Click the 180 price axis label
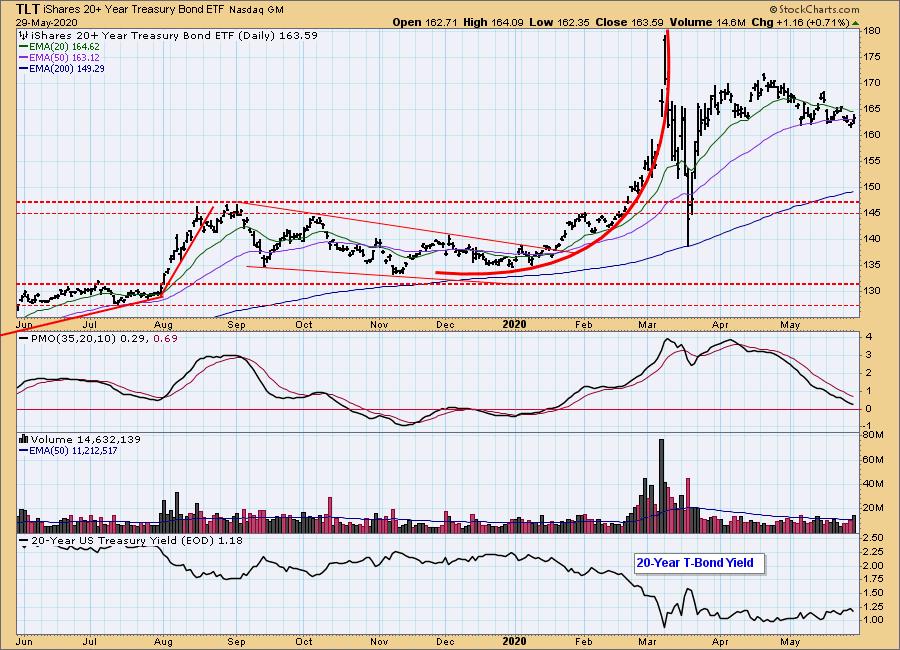The height and width of the screenshot is (650, 900). coord(872,31)
